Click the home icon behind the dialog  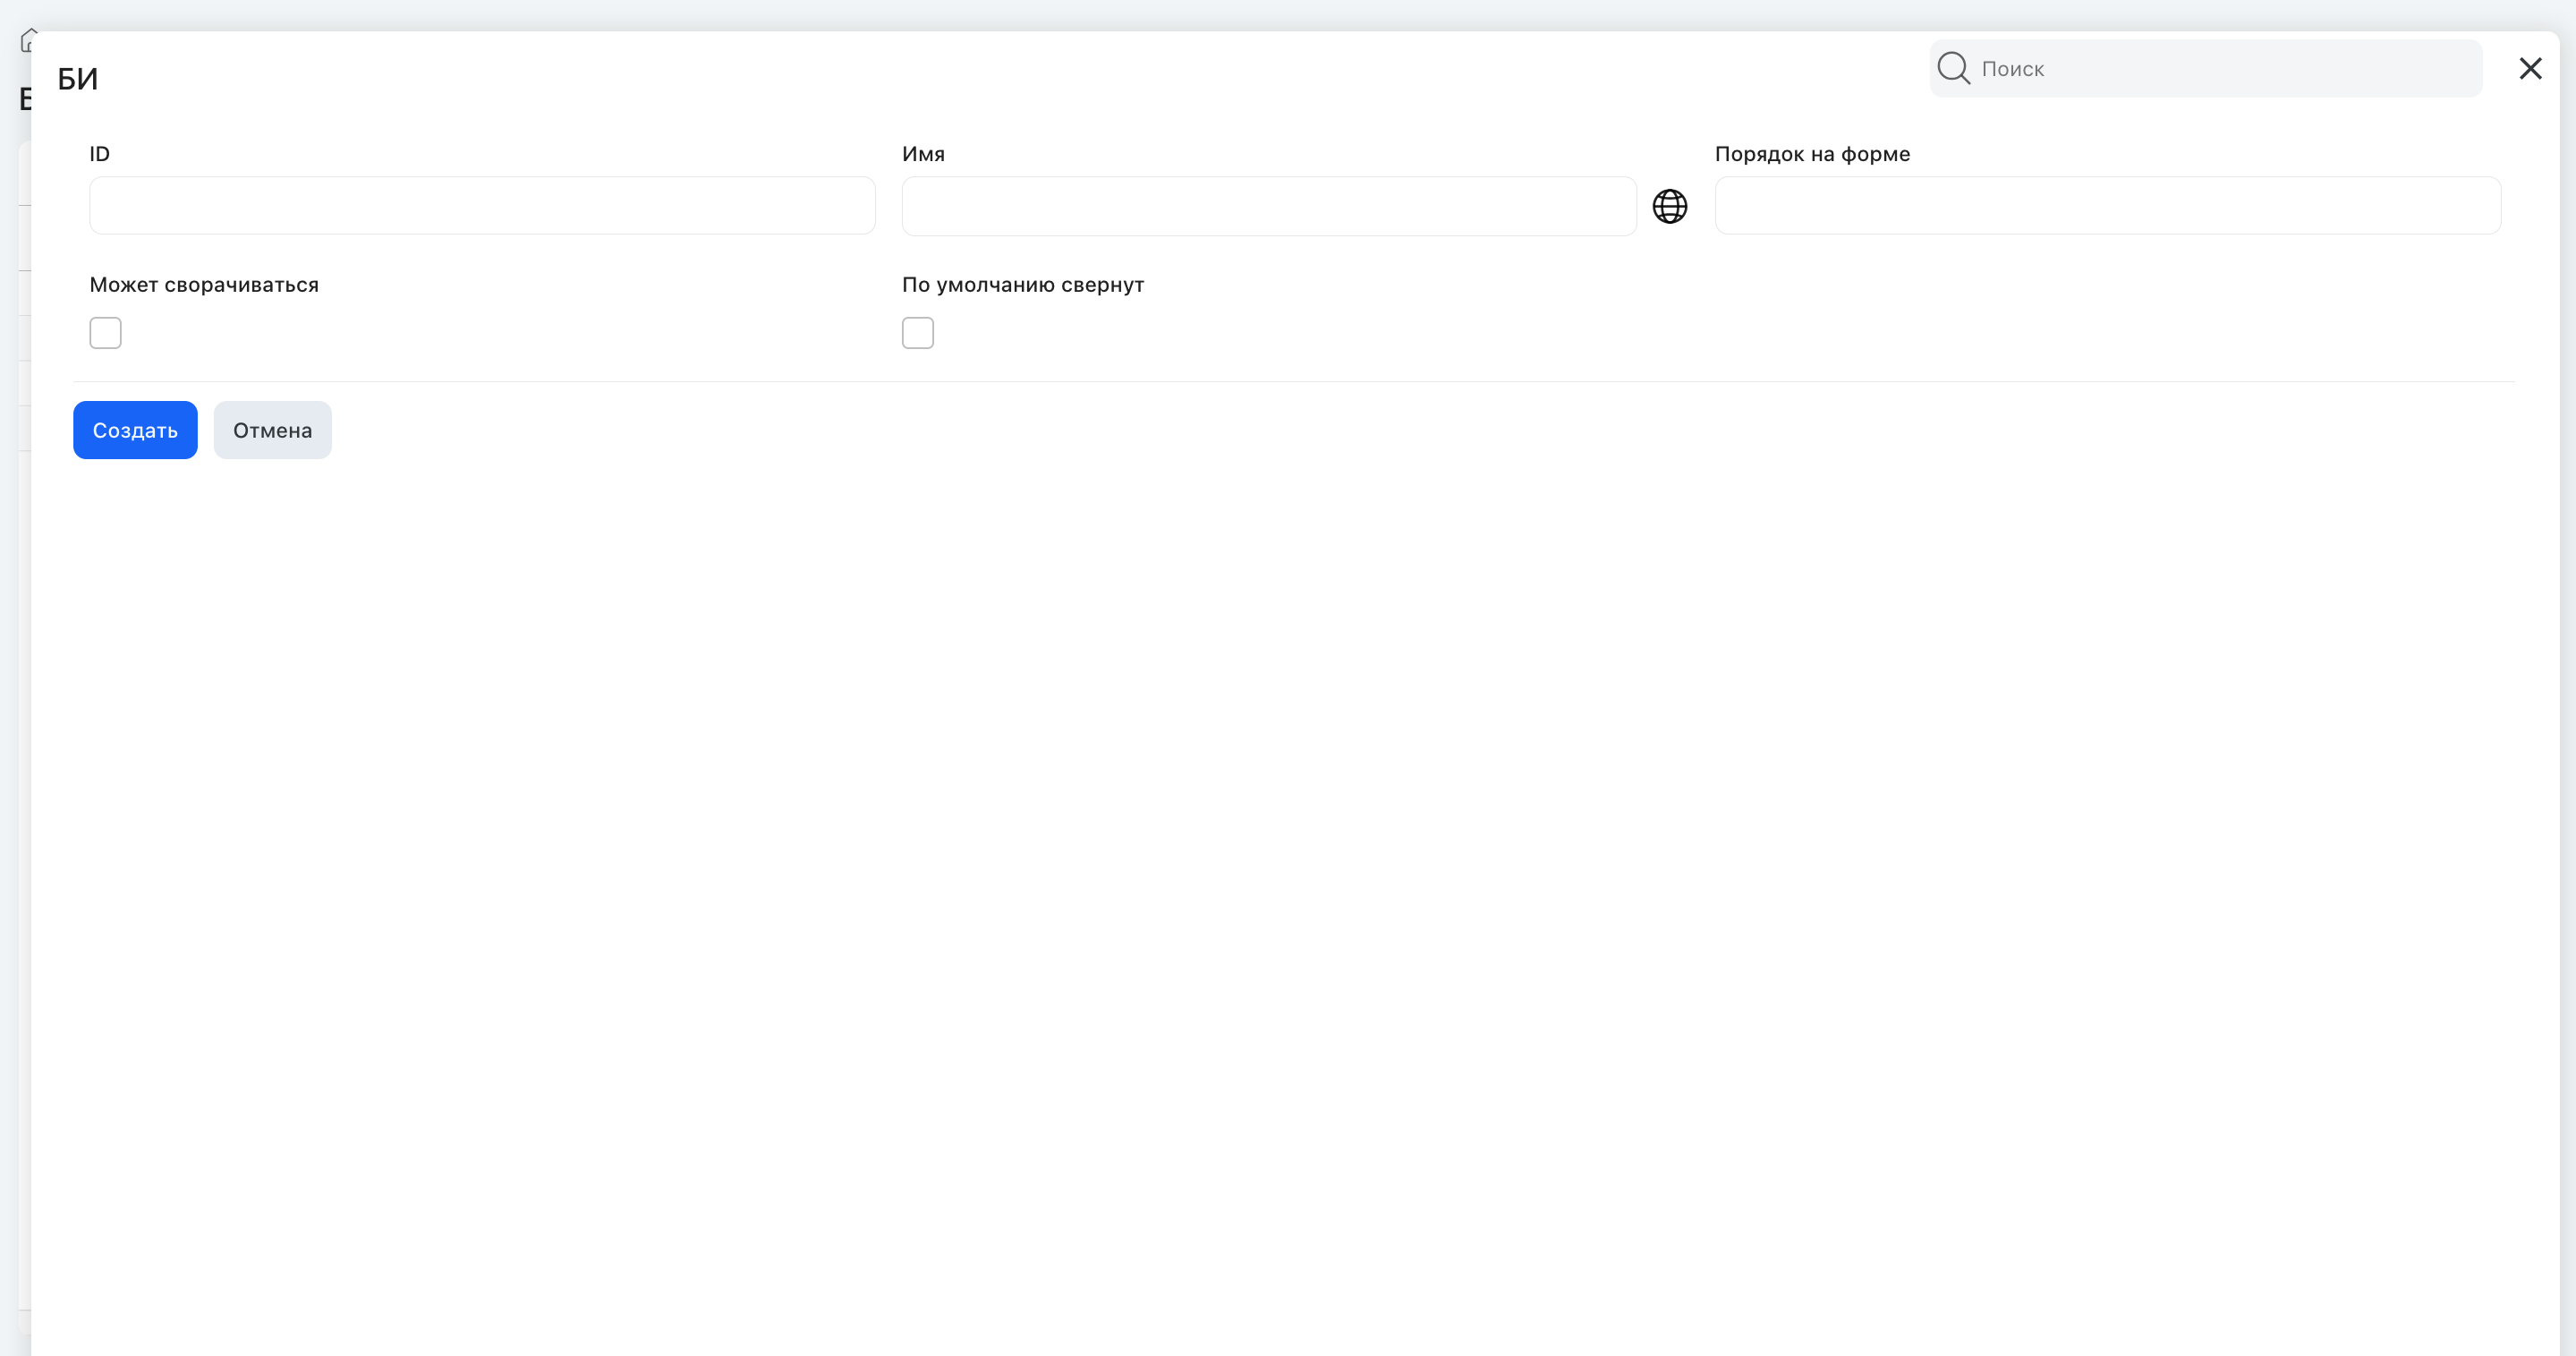tap(27, 40)
